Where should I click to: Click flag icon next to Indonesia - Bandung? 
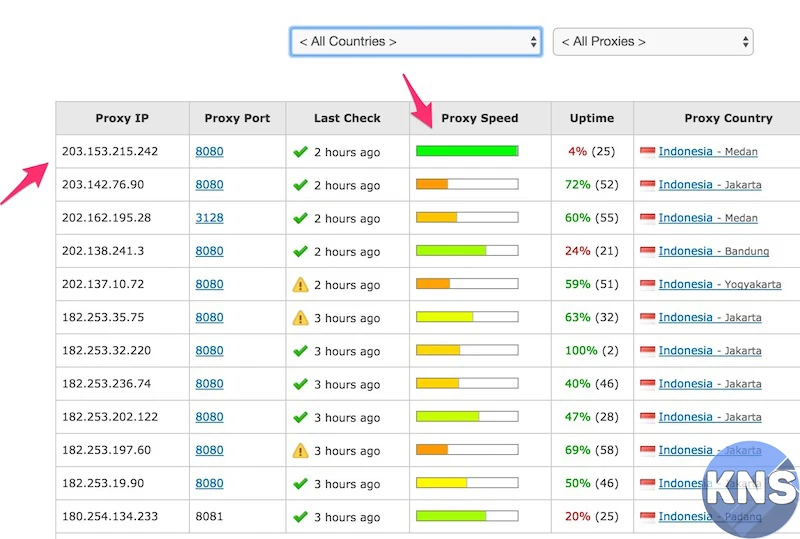647,251
